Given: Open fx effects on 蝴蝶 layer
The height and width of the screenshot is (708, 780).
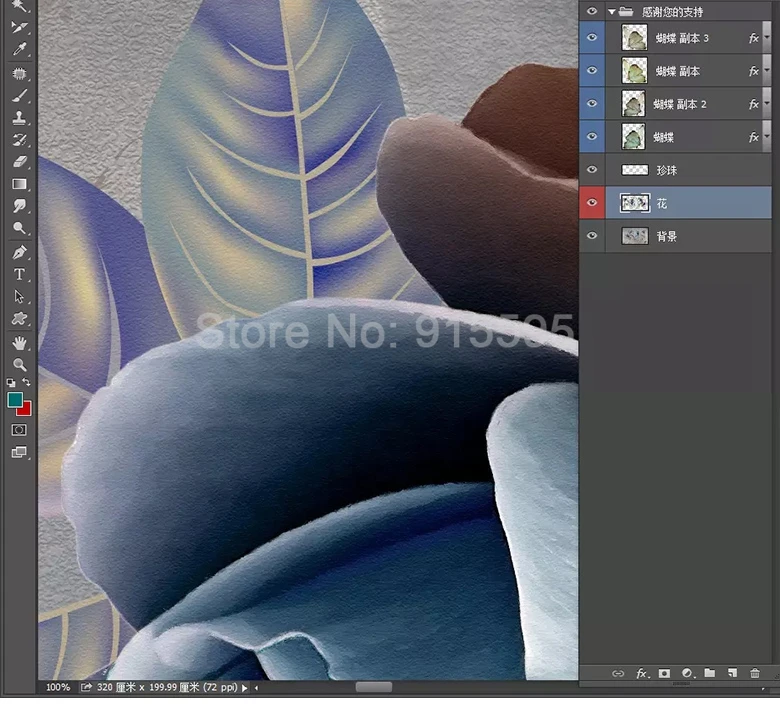Looking at the screenshot, I should click(x=753, y=137).
